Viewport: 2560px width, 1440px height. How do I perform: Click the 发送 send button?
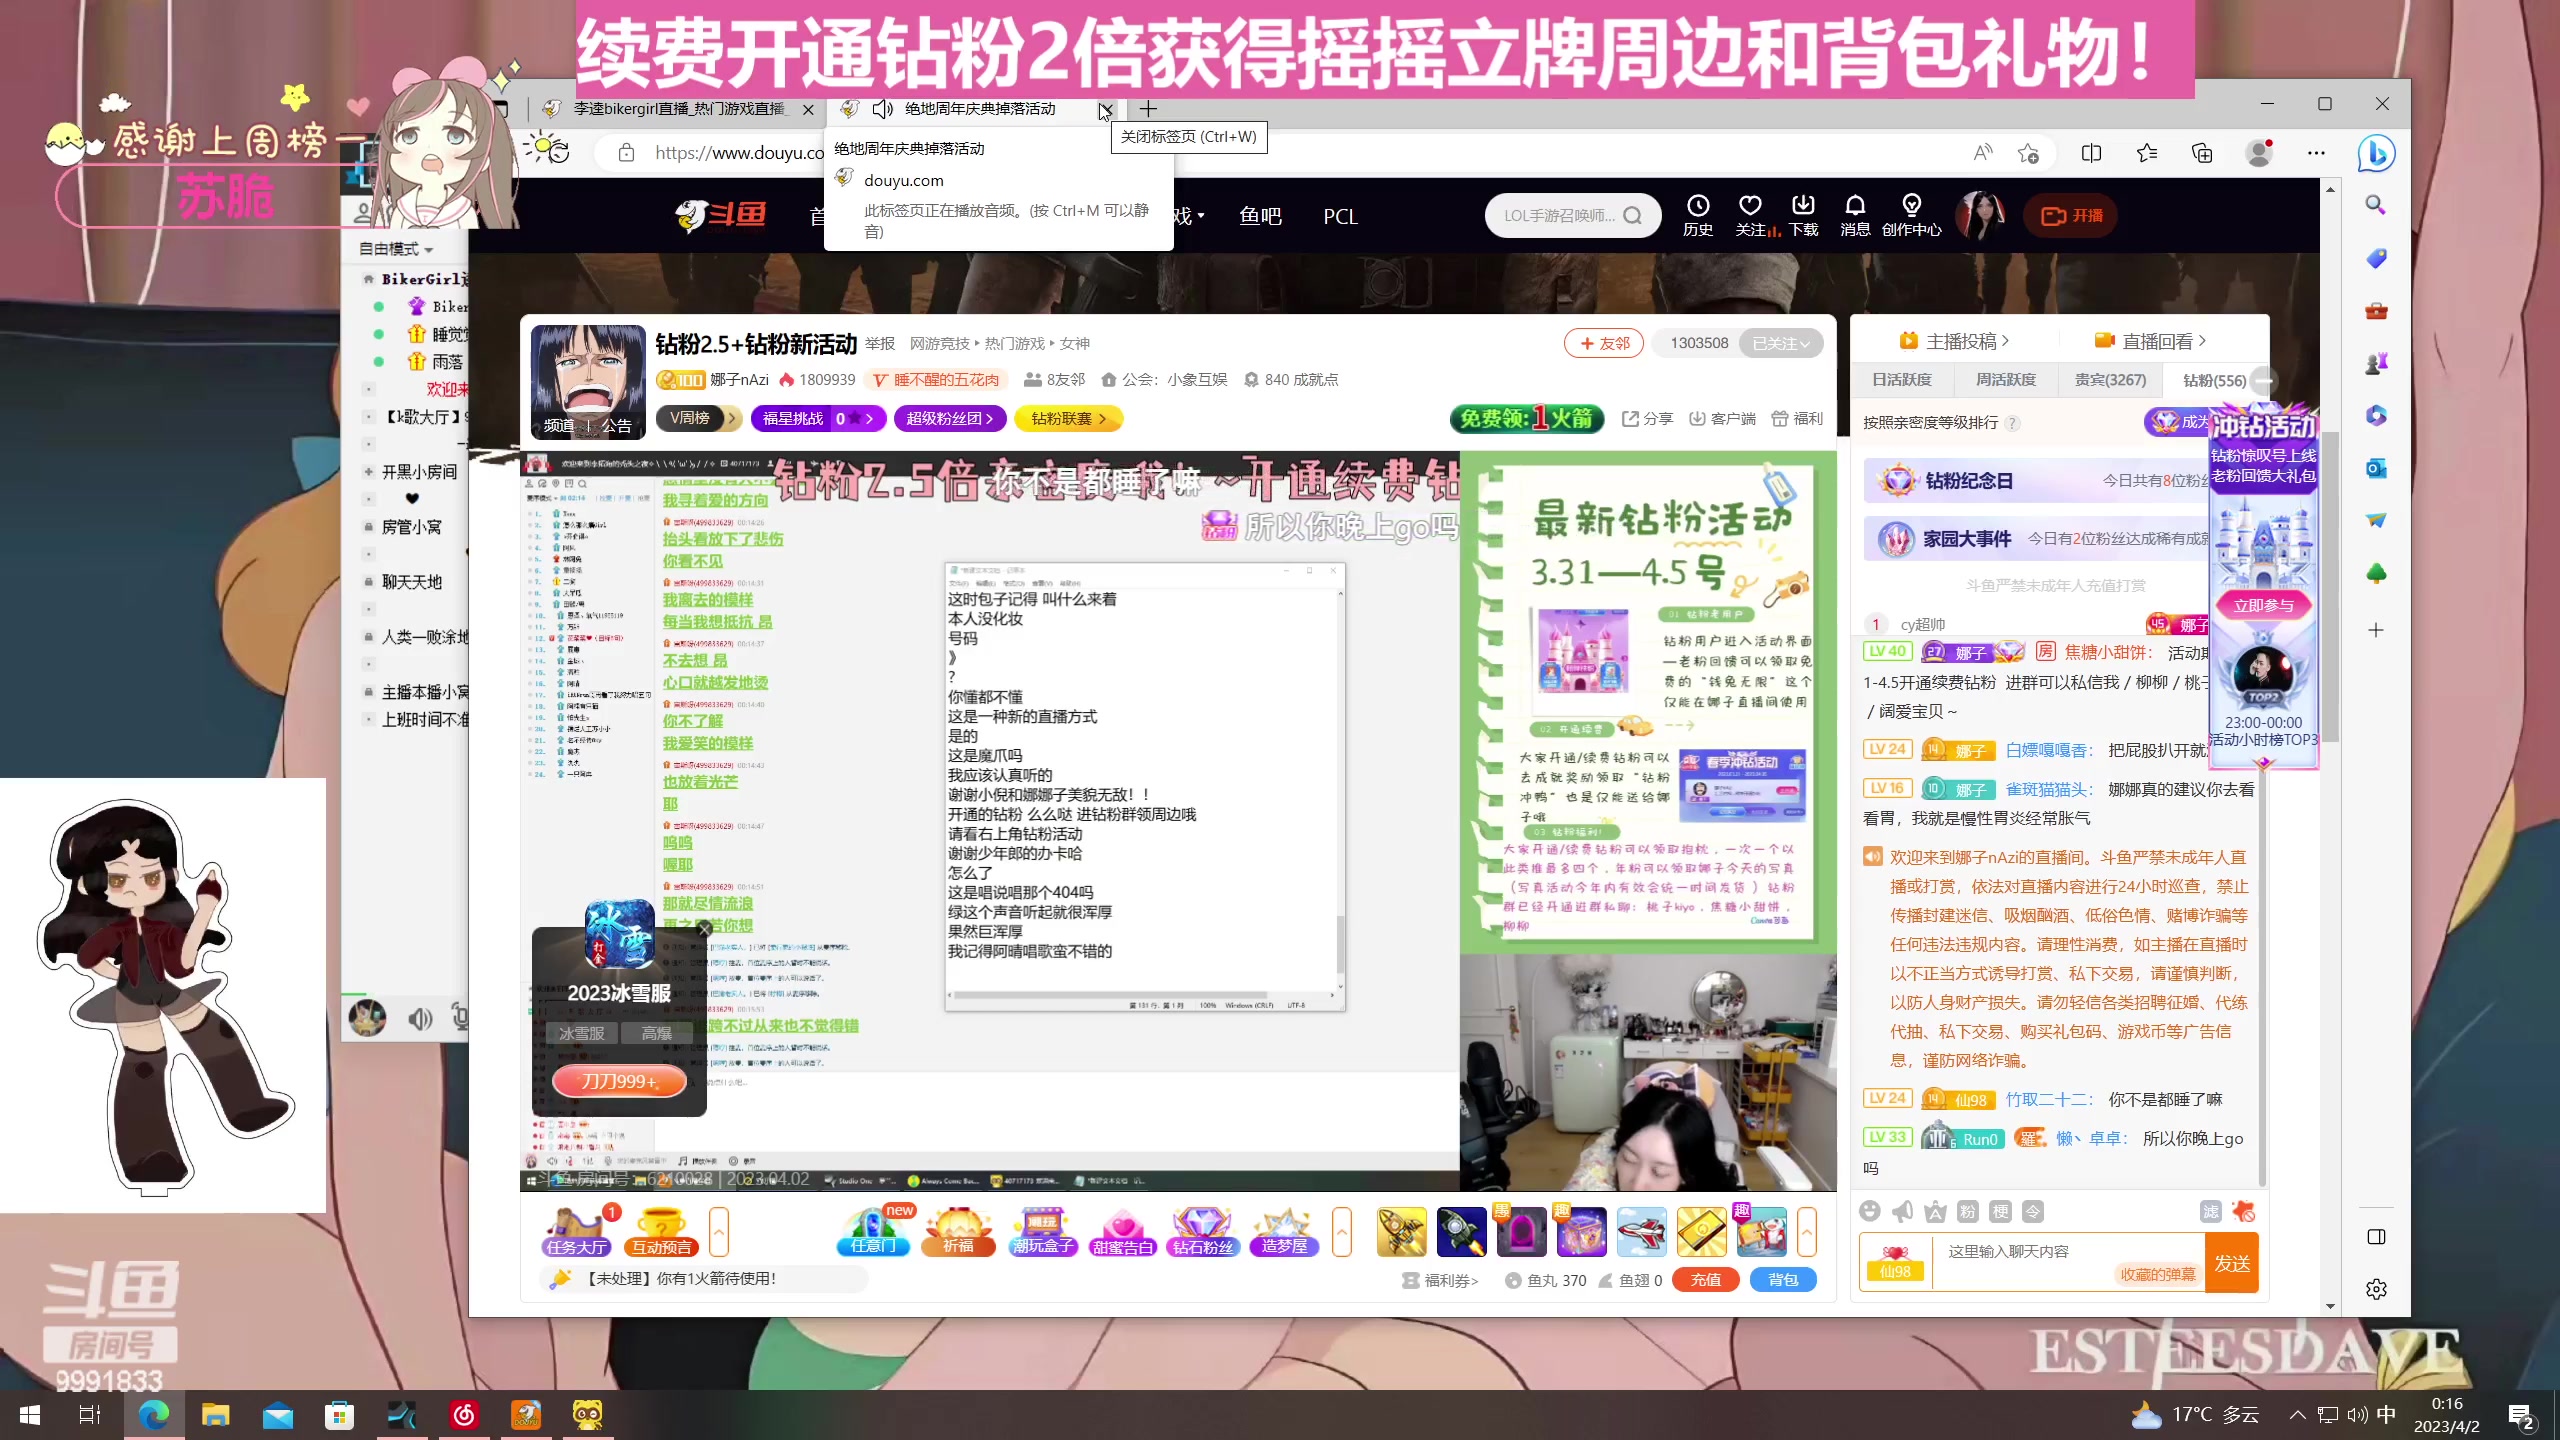(2231, 1263)
